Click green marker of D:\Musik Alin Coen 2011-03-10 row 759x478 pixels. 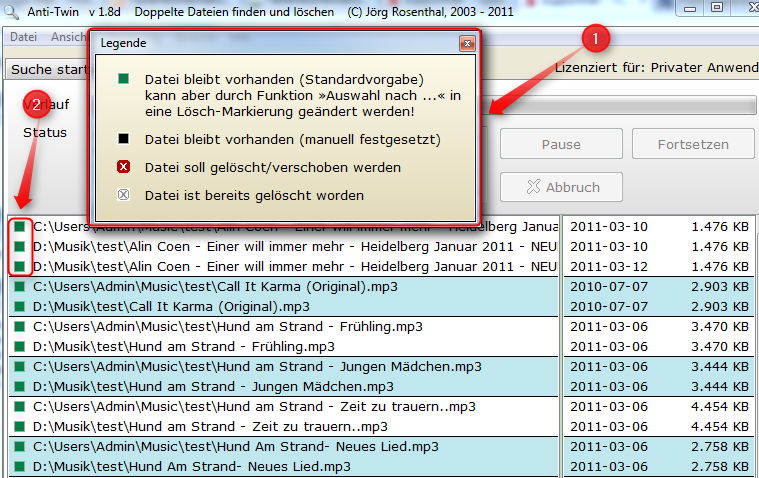click(x=19, y=247)
